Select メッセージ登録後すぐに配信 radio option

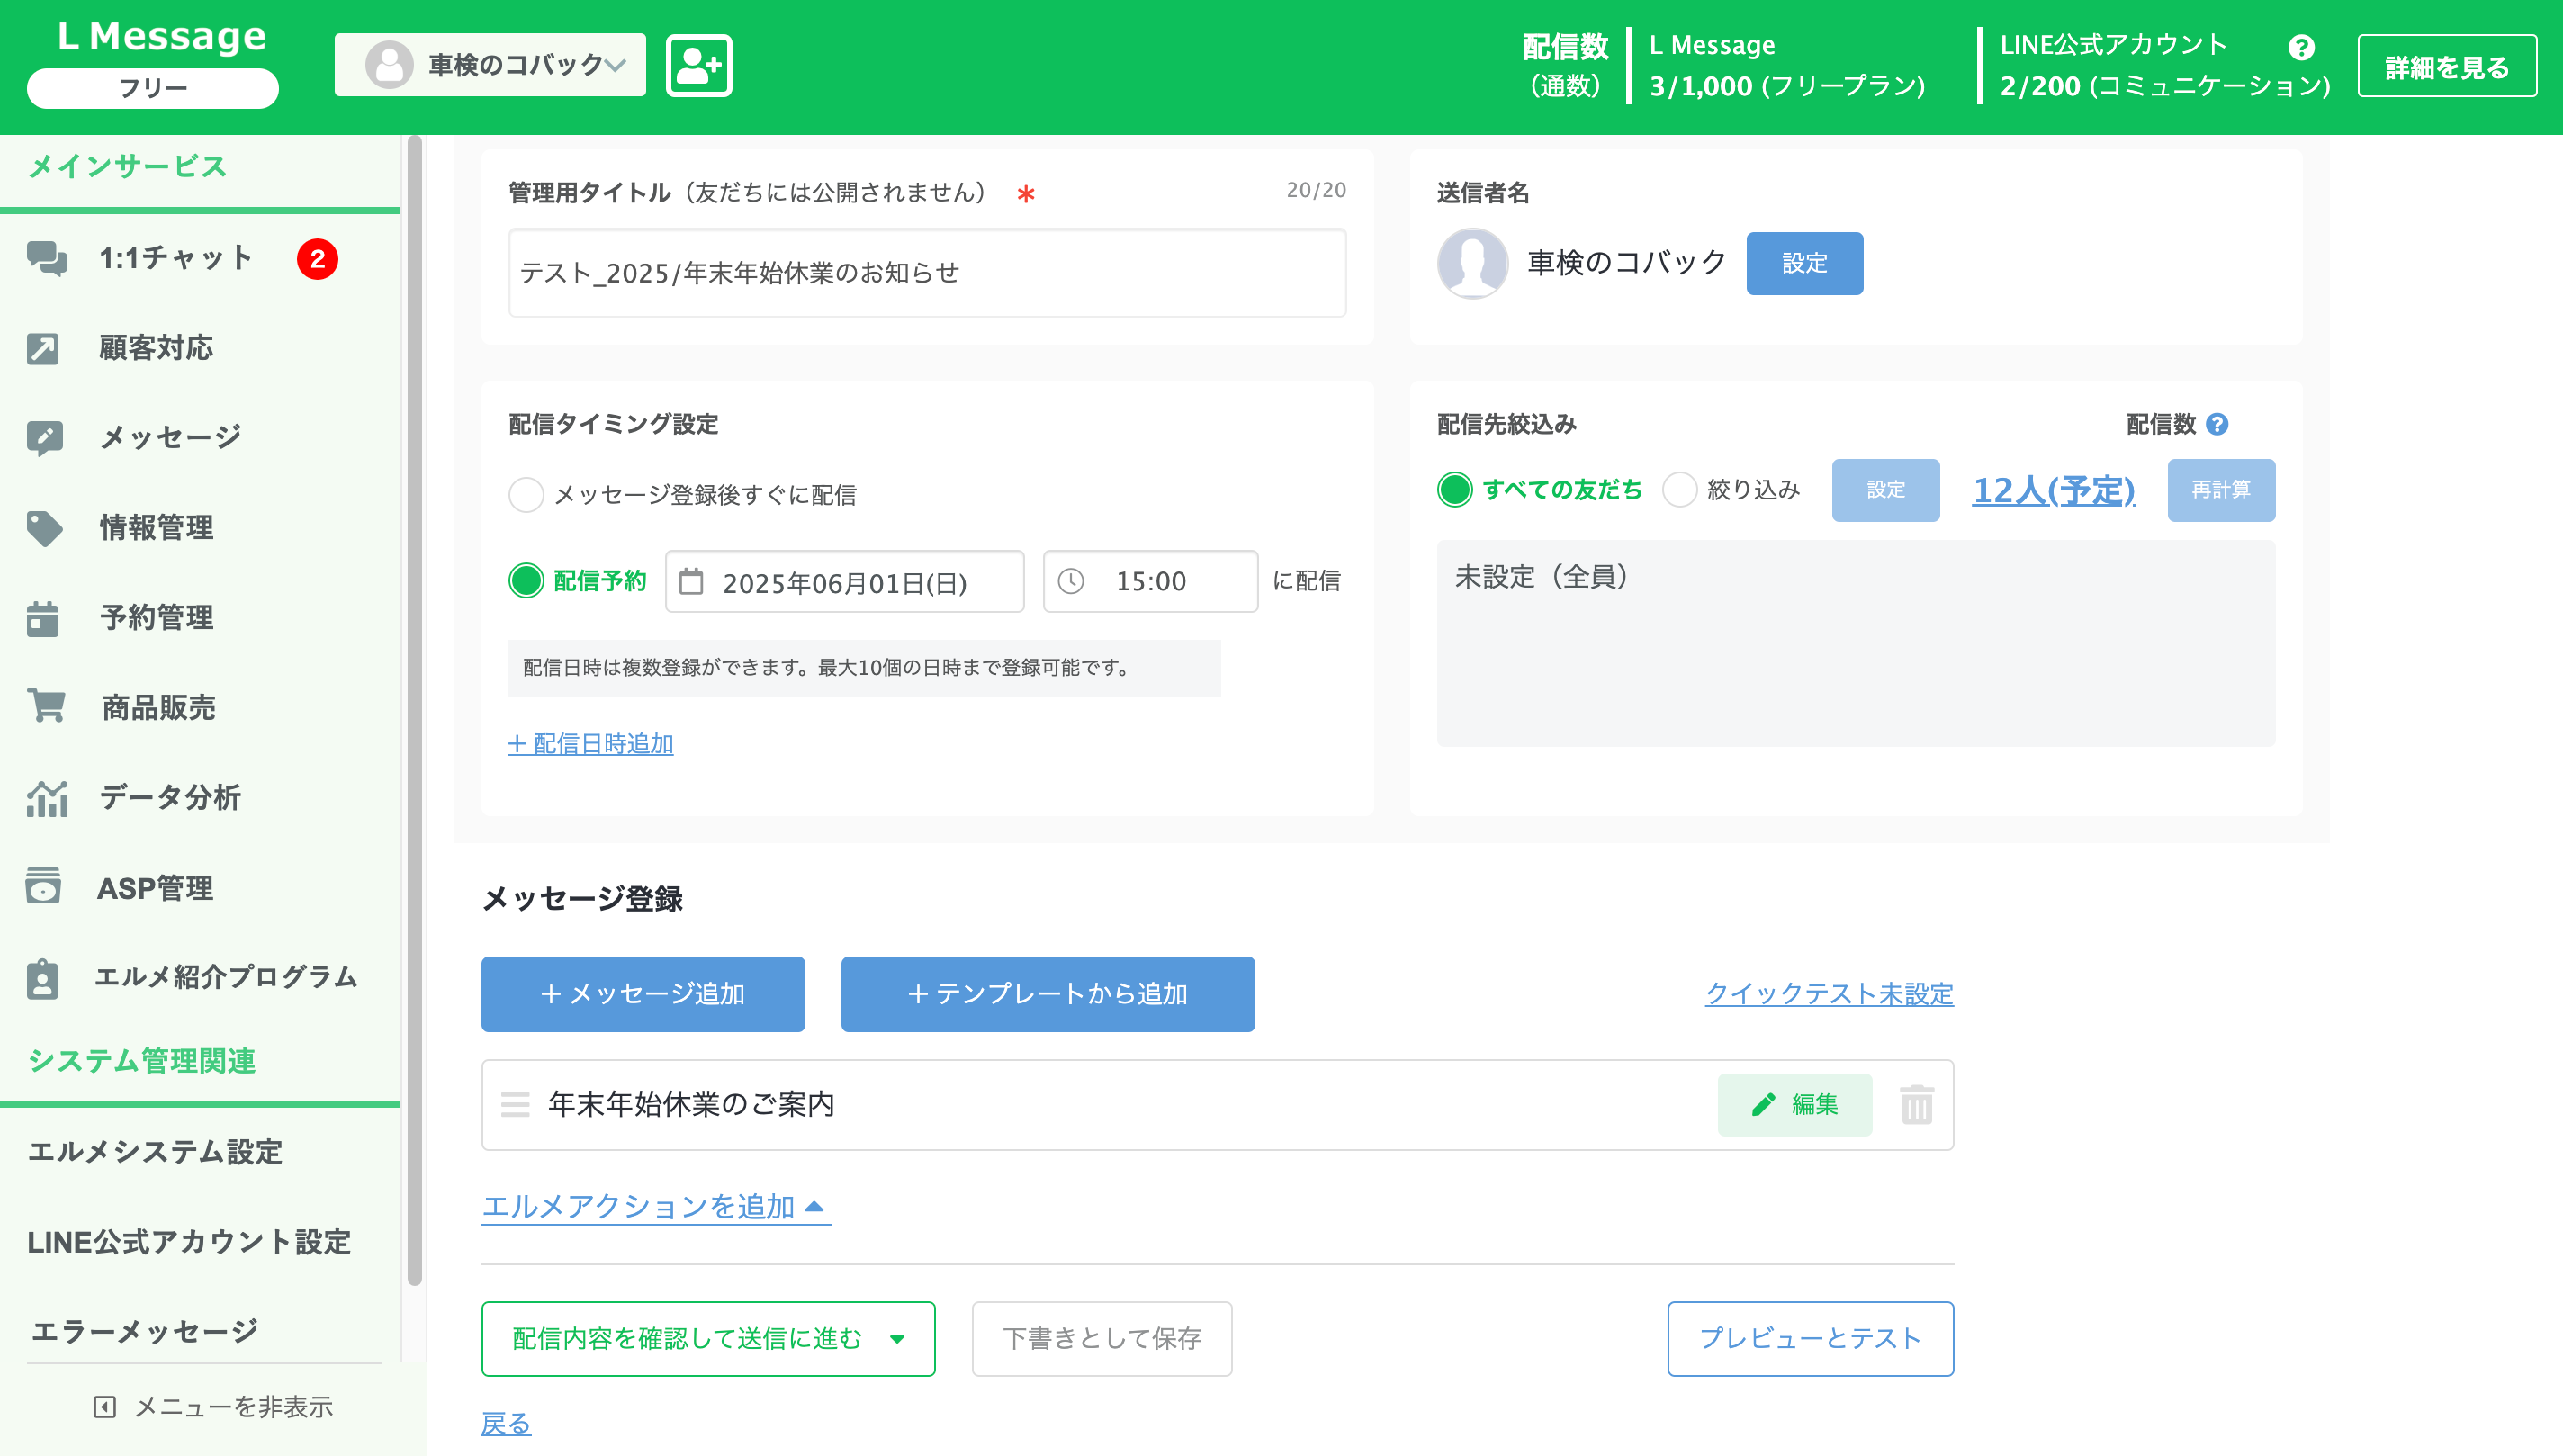click(526, 494)
